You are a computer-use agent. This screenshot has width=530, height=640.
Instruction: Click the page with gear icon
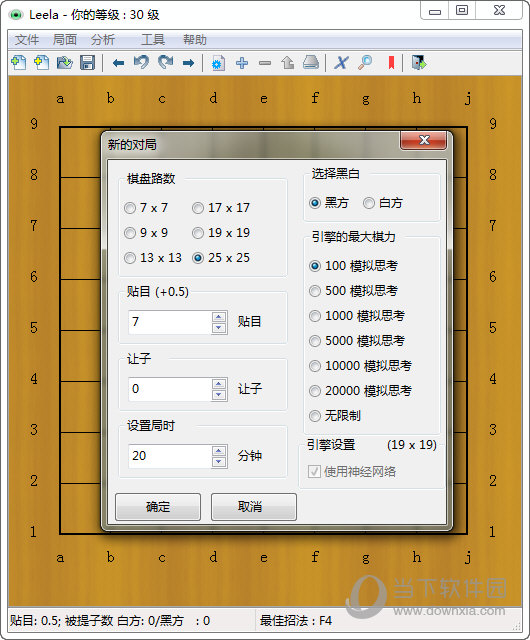218,63
